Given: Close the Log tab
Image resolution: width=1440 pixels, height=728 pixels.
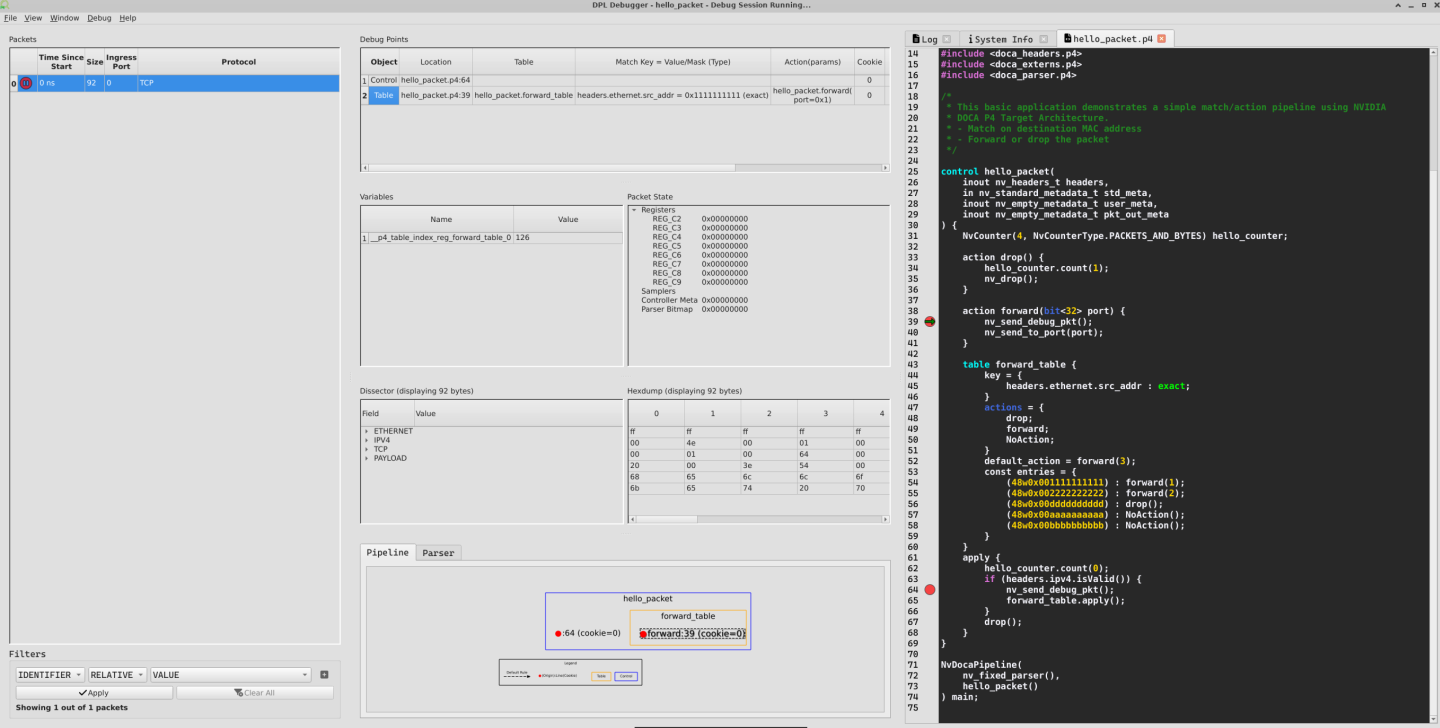Looking at the screenshot, I should pos(946,39).
